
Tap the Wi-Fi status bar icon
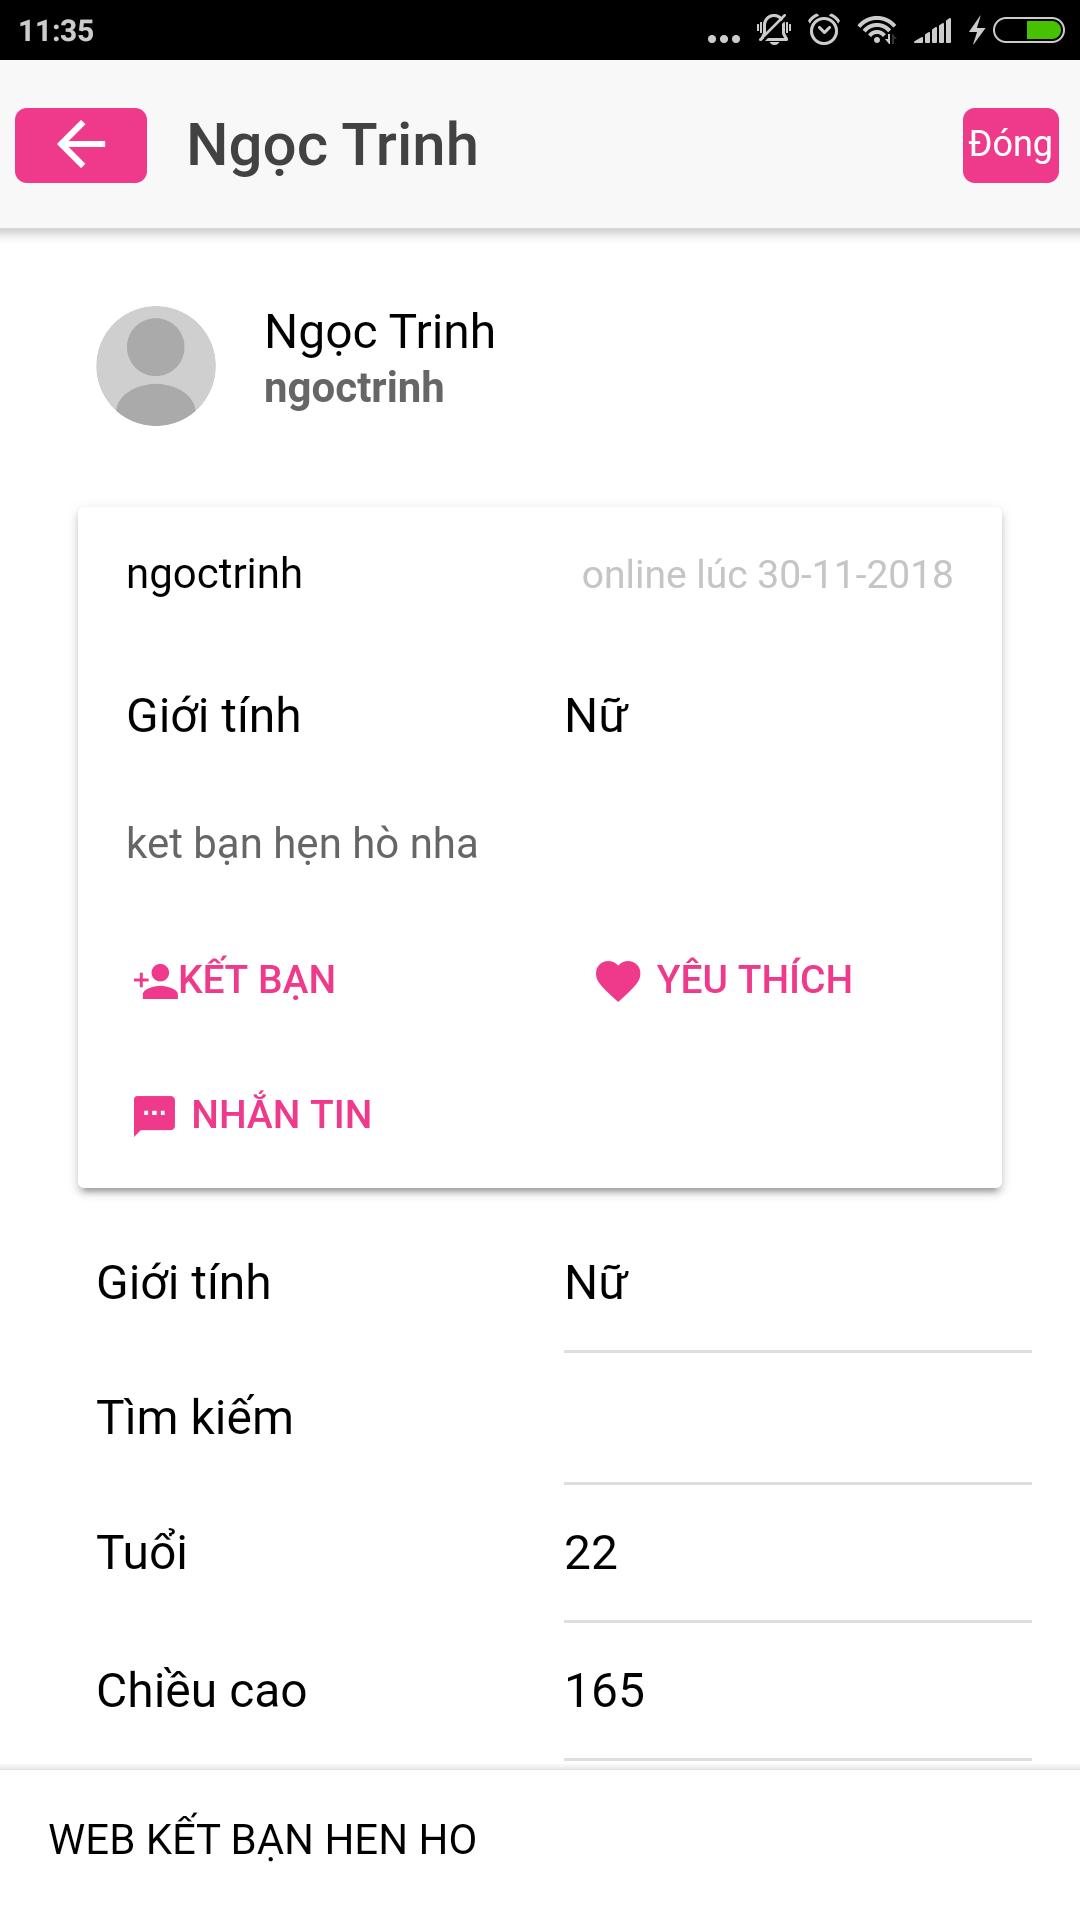(x=877, y=30)
